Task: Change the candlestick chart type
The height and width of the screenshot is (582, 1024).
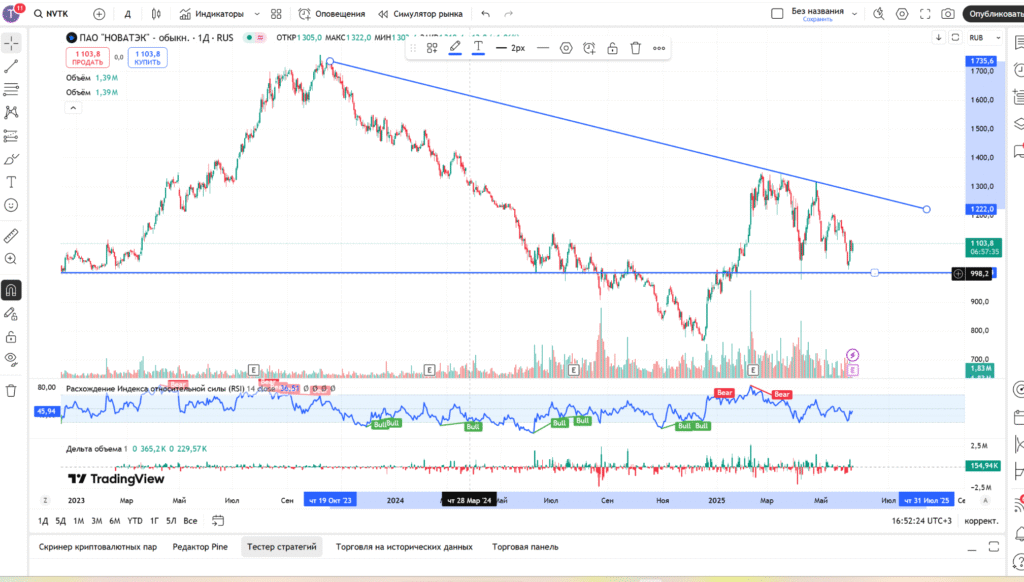Action: (x=156, y=14)
